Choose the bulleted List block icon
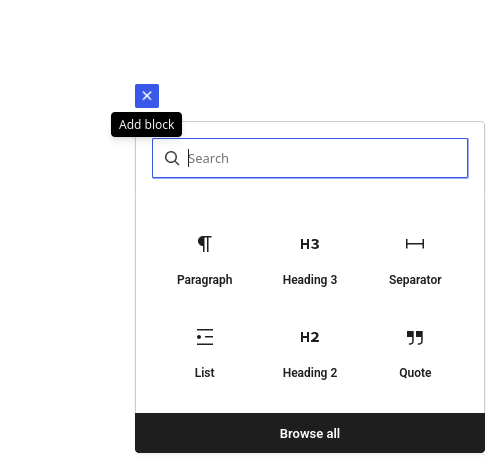This screenshot has height=464, width=495. point(205,337)
